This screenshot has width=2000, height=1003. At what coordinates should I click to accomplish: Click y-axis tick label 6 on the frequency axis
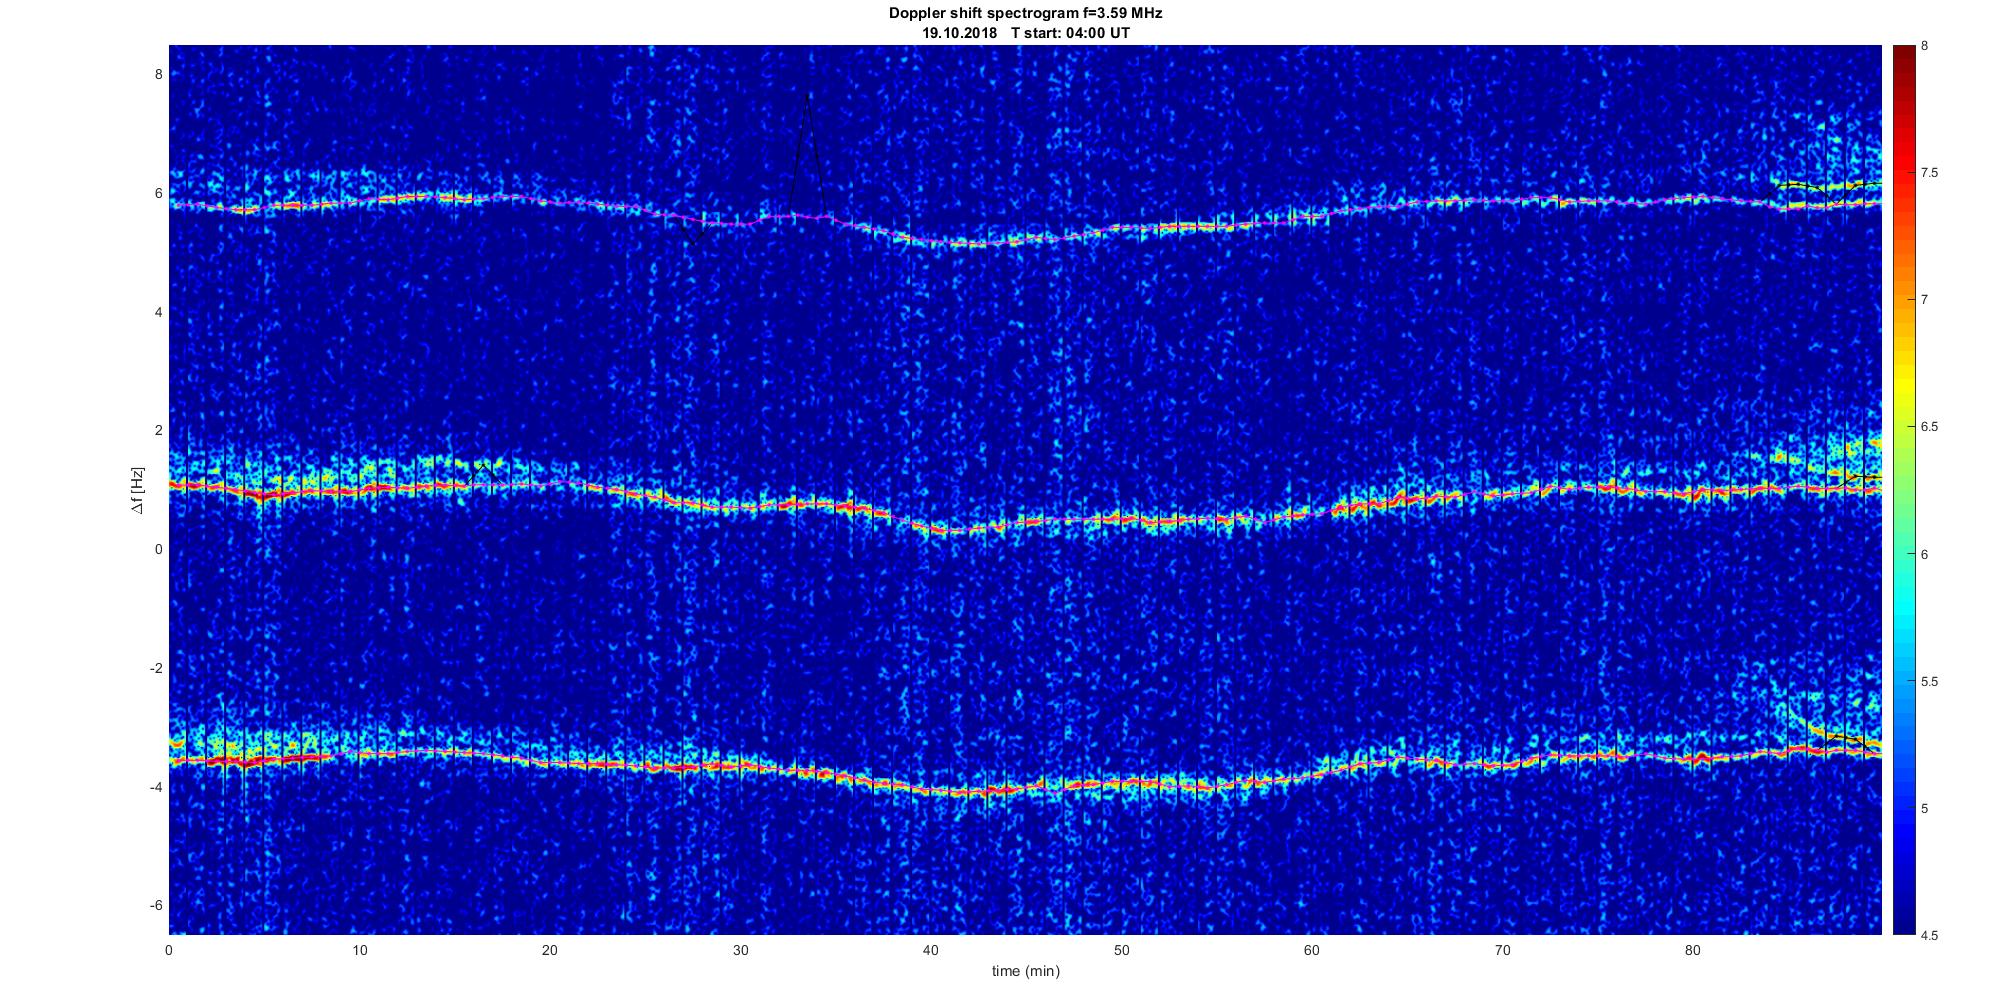point(158,193)
